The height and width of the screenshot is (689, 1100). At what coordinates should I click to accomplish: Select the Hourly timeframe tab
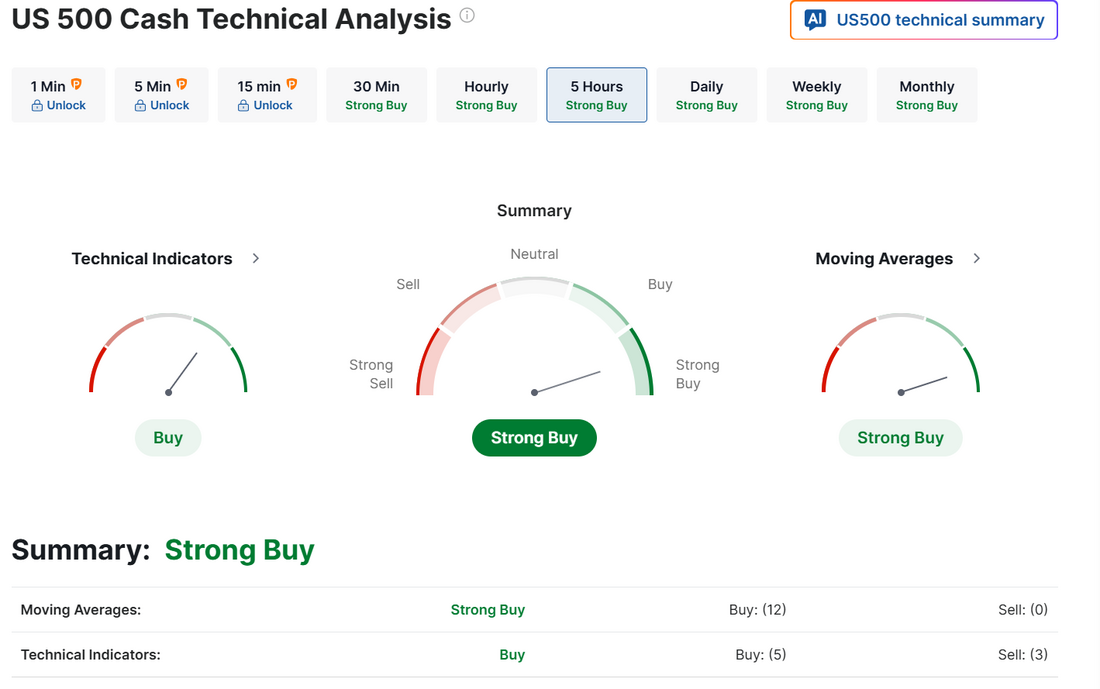click(x=486, y=95)
